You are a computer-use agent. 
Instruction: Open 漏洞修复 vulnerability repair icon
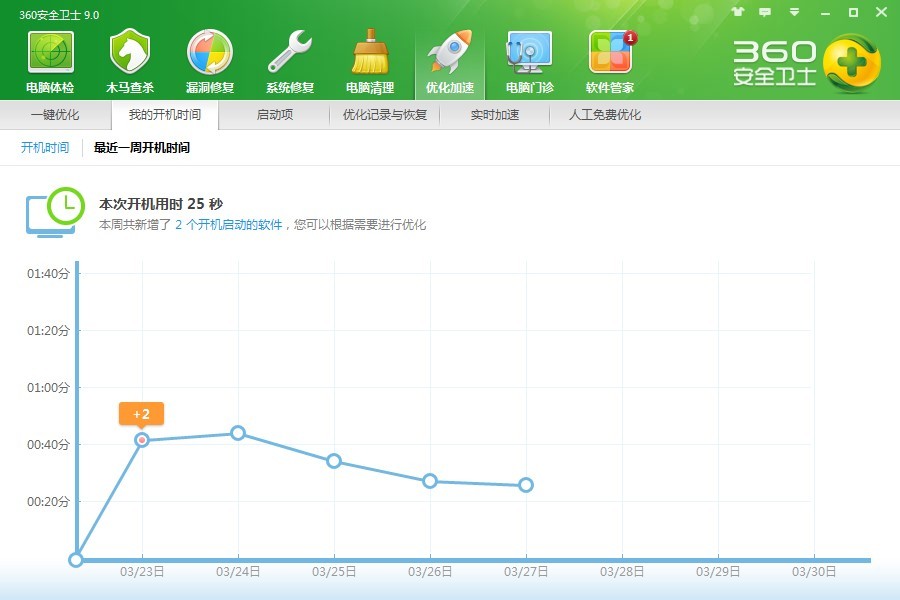coord(210,52)
